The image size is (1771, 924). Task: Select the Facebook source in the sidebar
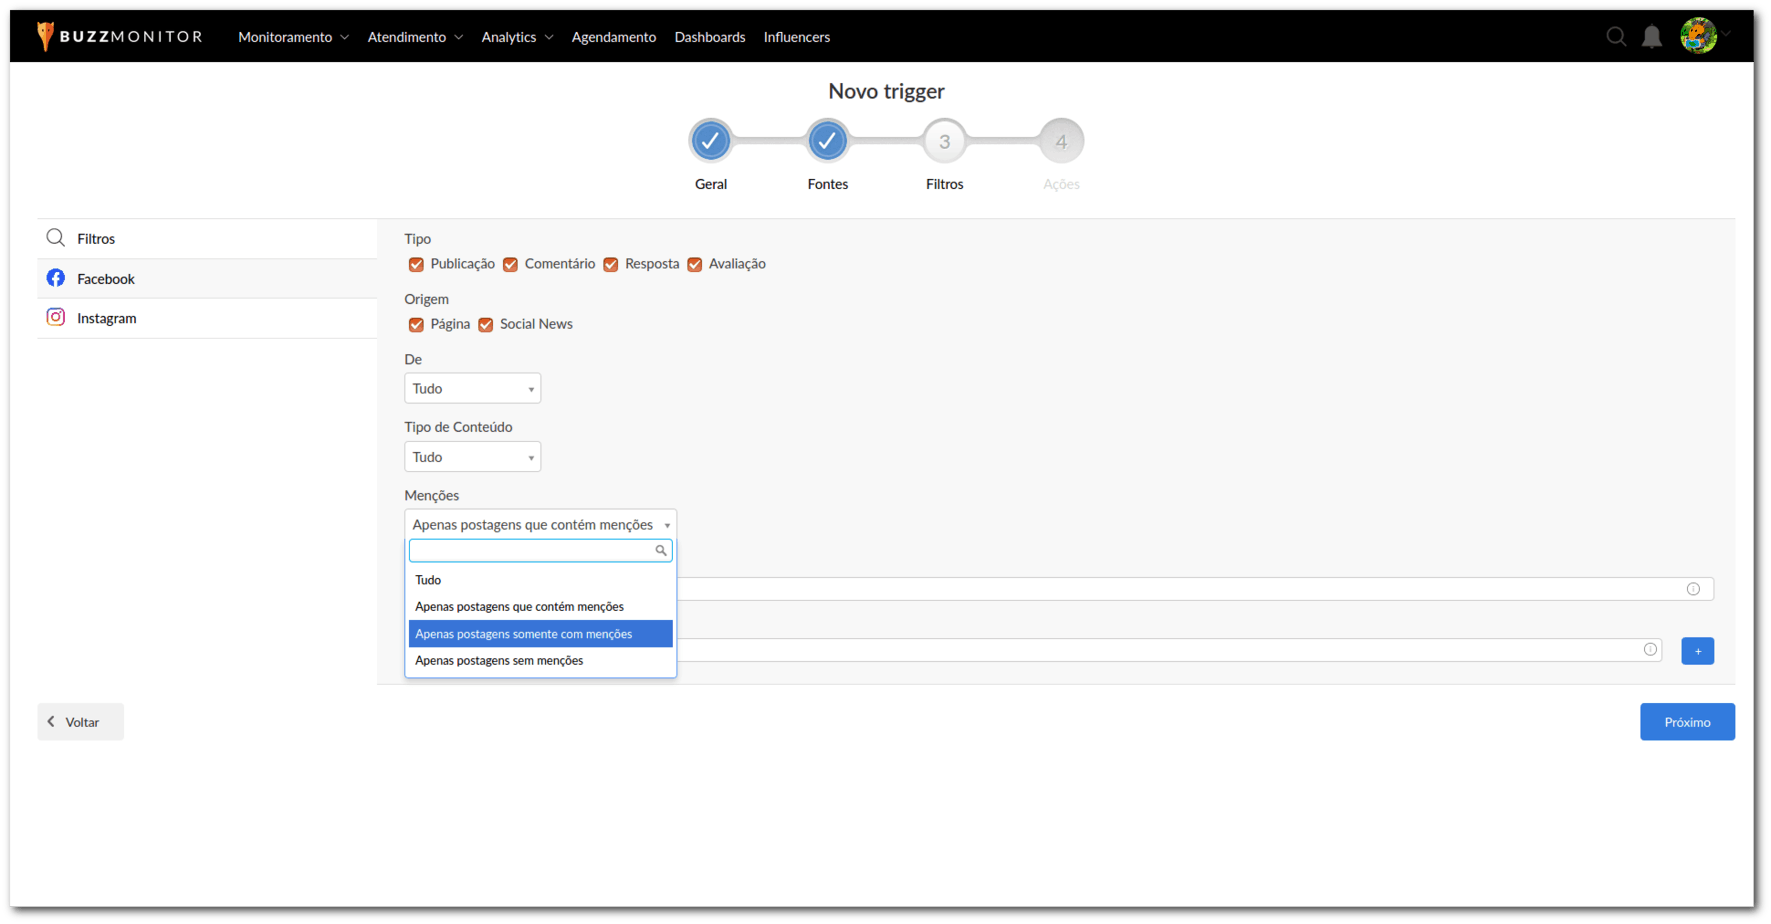[106, 279]
